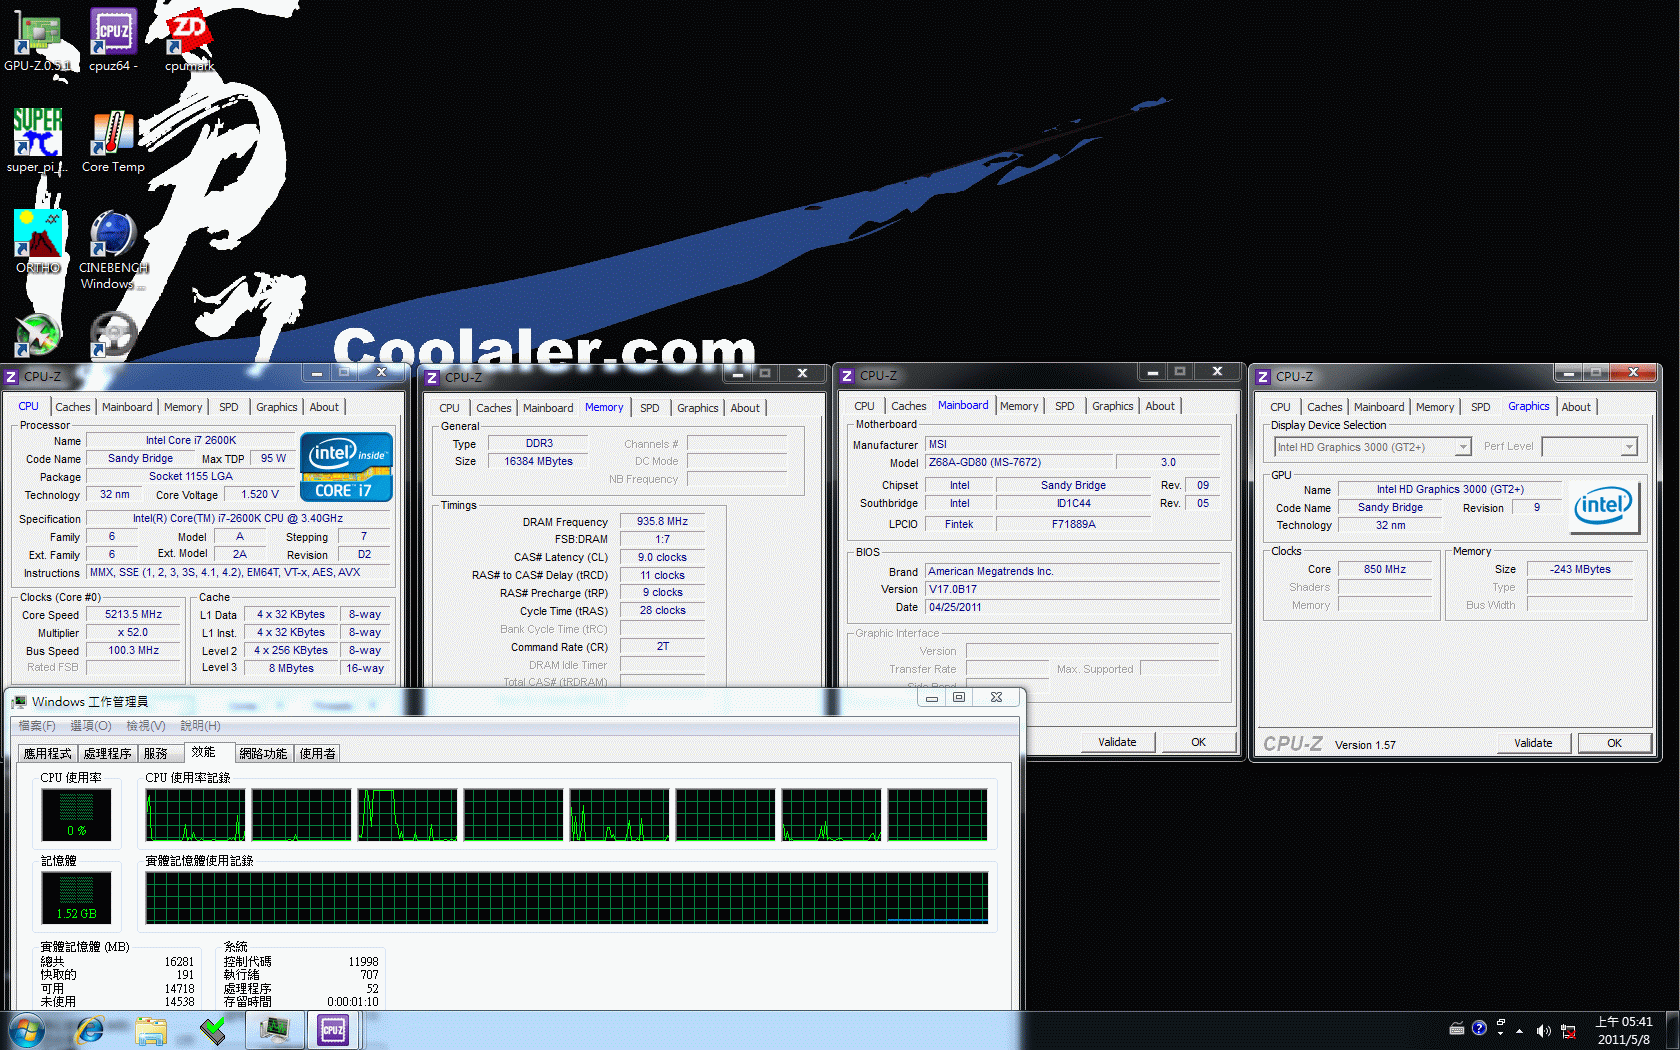Select CPU tab in Memory CPU-Z window
The image size is (1680, 1050).
(x=449, y=408)
